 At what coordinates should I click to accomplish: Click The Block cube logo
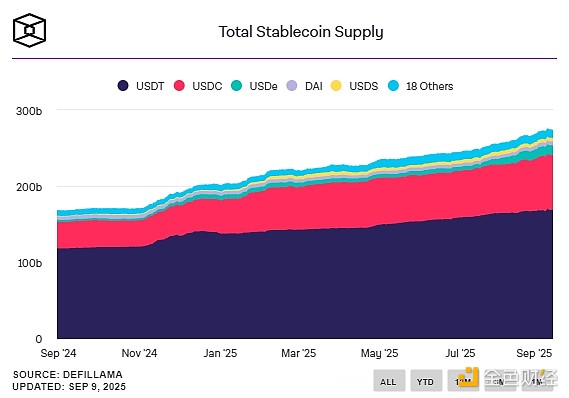pyautogui.click(x=29, y=30)
